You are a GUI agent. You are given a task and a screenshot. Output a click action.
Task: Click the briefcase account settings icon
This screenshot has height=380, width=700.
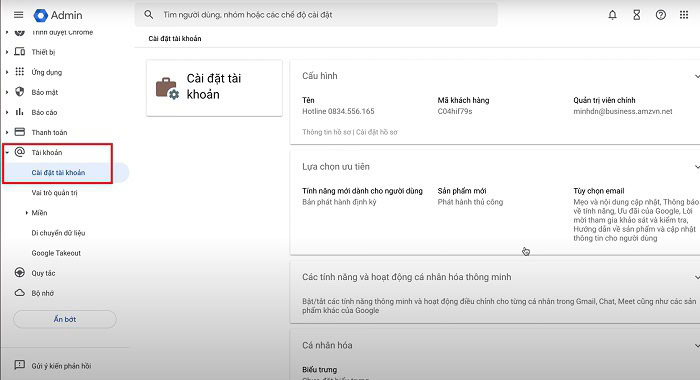coord(167,88)
